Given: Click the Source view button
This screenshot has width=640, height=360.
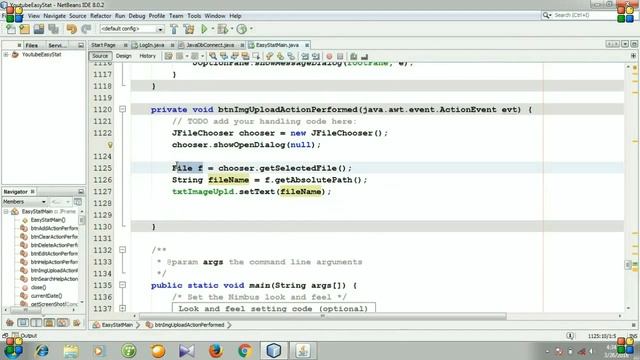Looking at the screenshot, I should tap(100, 56).
